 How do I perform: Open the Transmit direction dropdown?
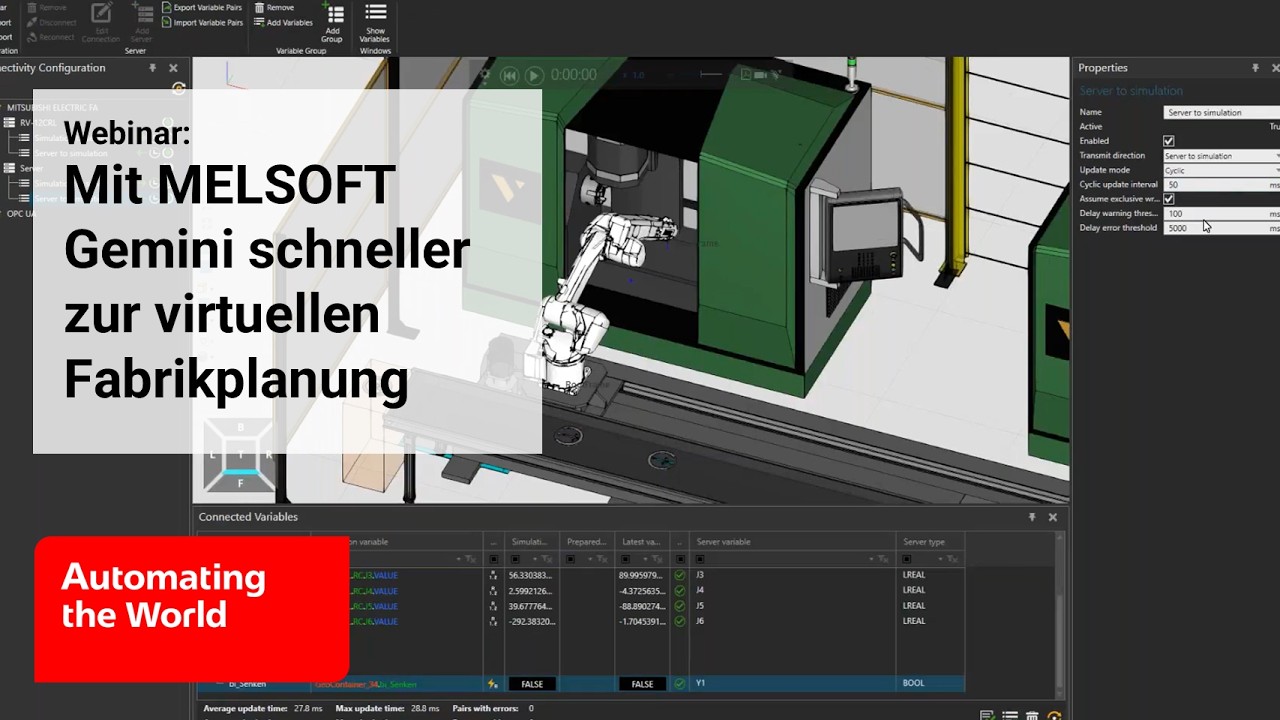coord(1221,156)
